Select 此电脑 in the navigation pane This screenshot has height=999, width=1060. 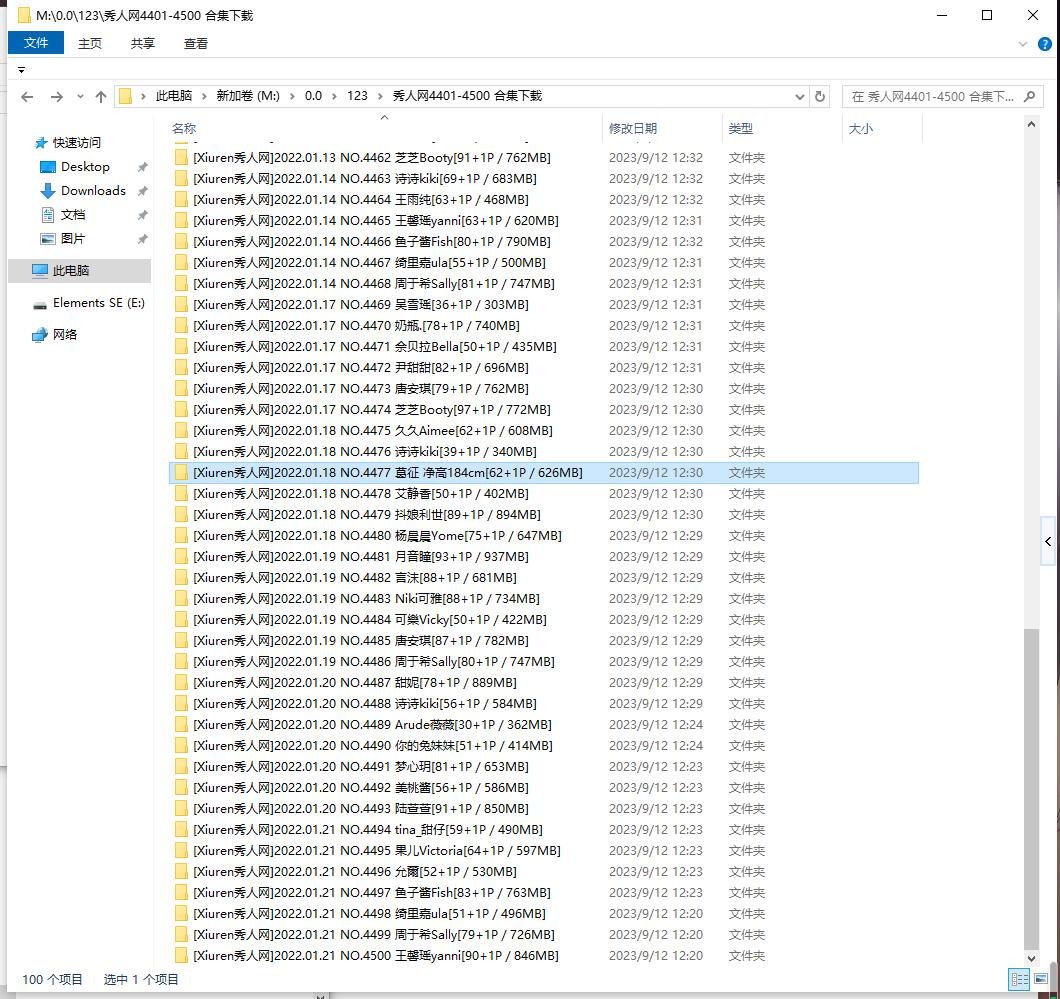pyautogui.click(x=79, y=270)
